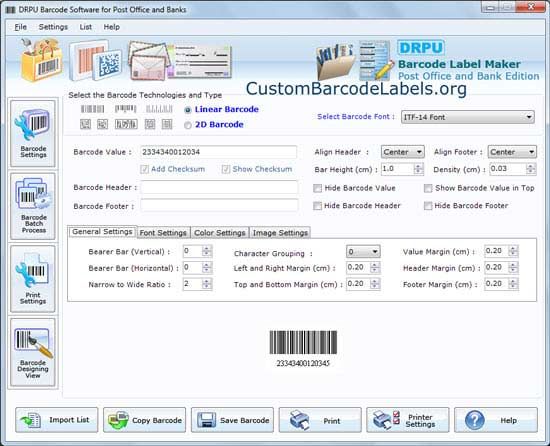Screen dimensions: 550x446
Task: Enable Show Barcode Value in Top
Action: 428,188
